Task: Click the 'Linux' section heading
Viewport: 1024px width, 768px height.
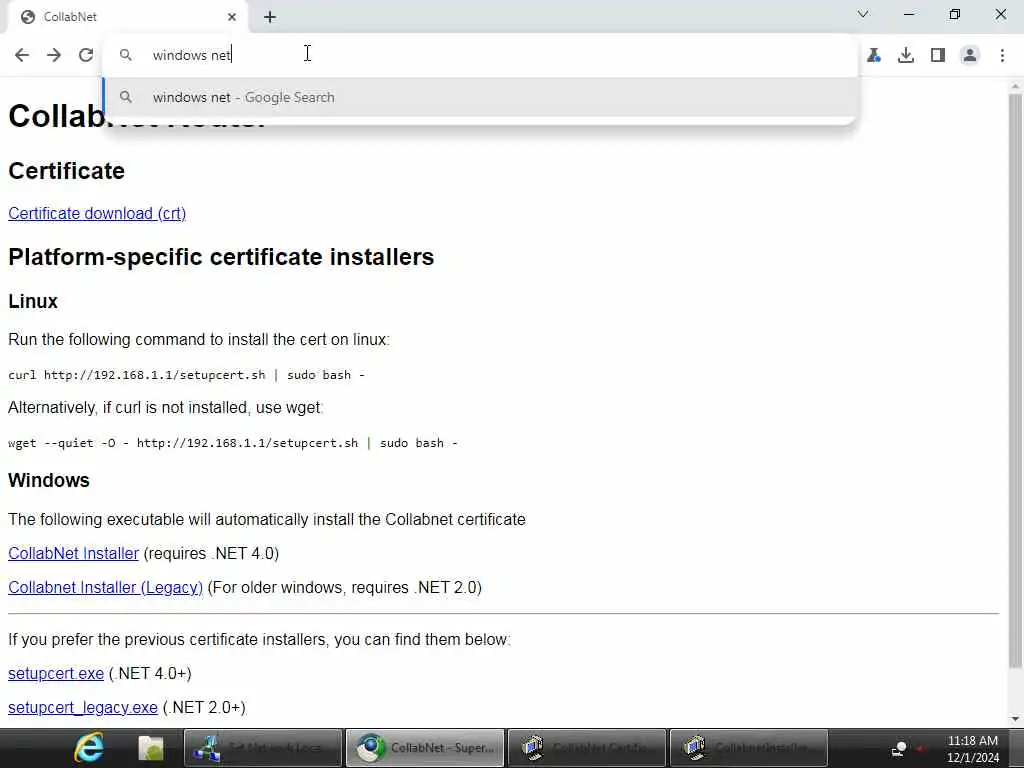Action: tap(33, 301)
